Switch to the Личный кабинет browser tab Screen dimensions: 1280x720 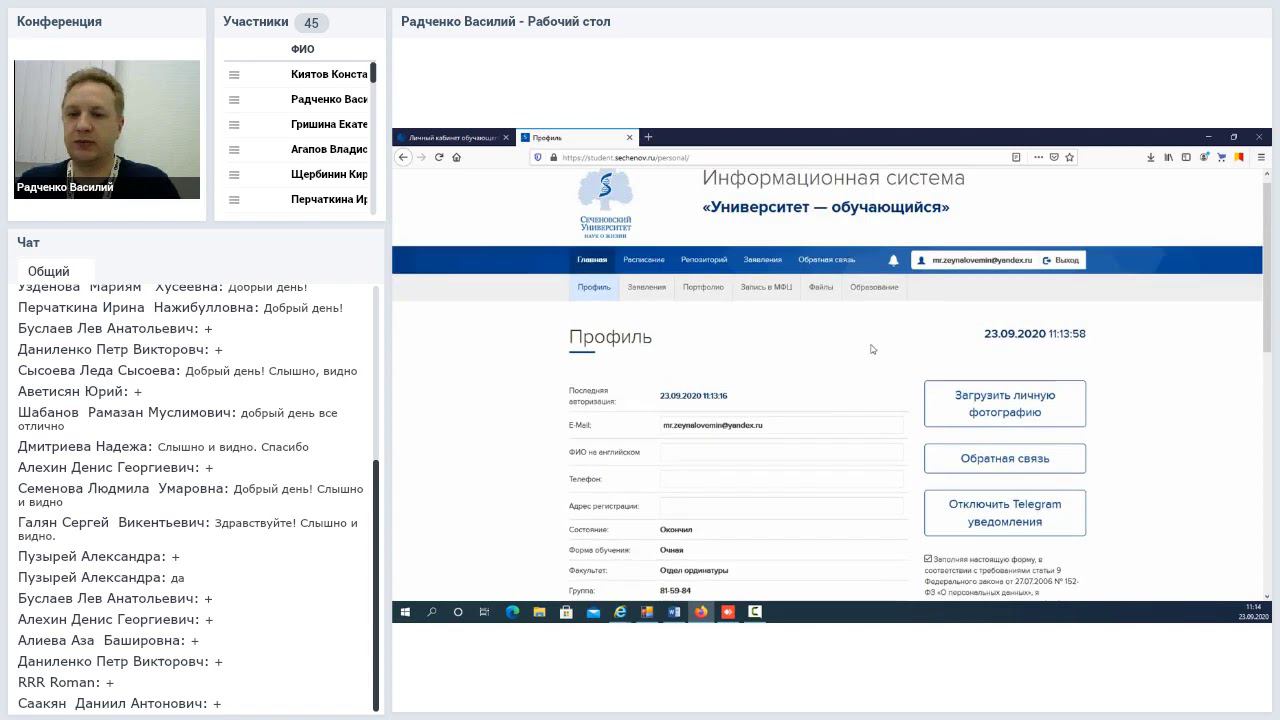[x=453, y=137]
